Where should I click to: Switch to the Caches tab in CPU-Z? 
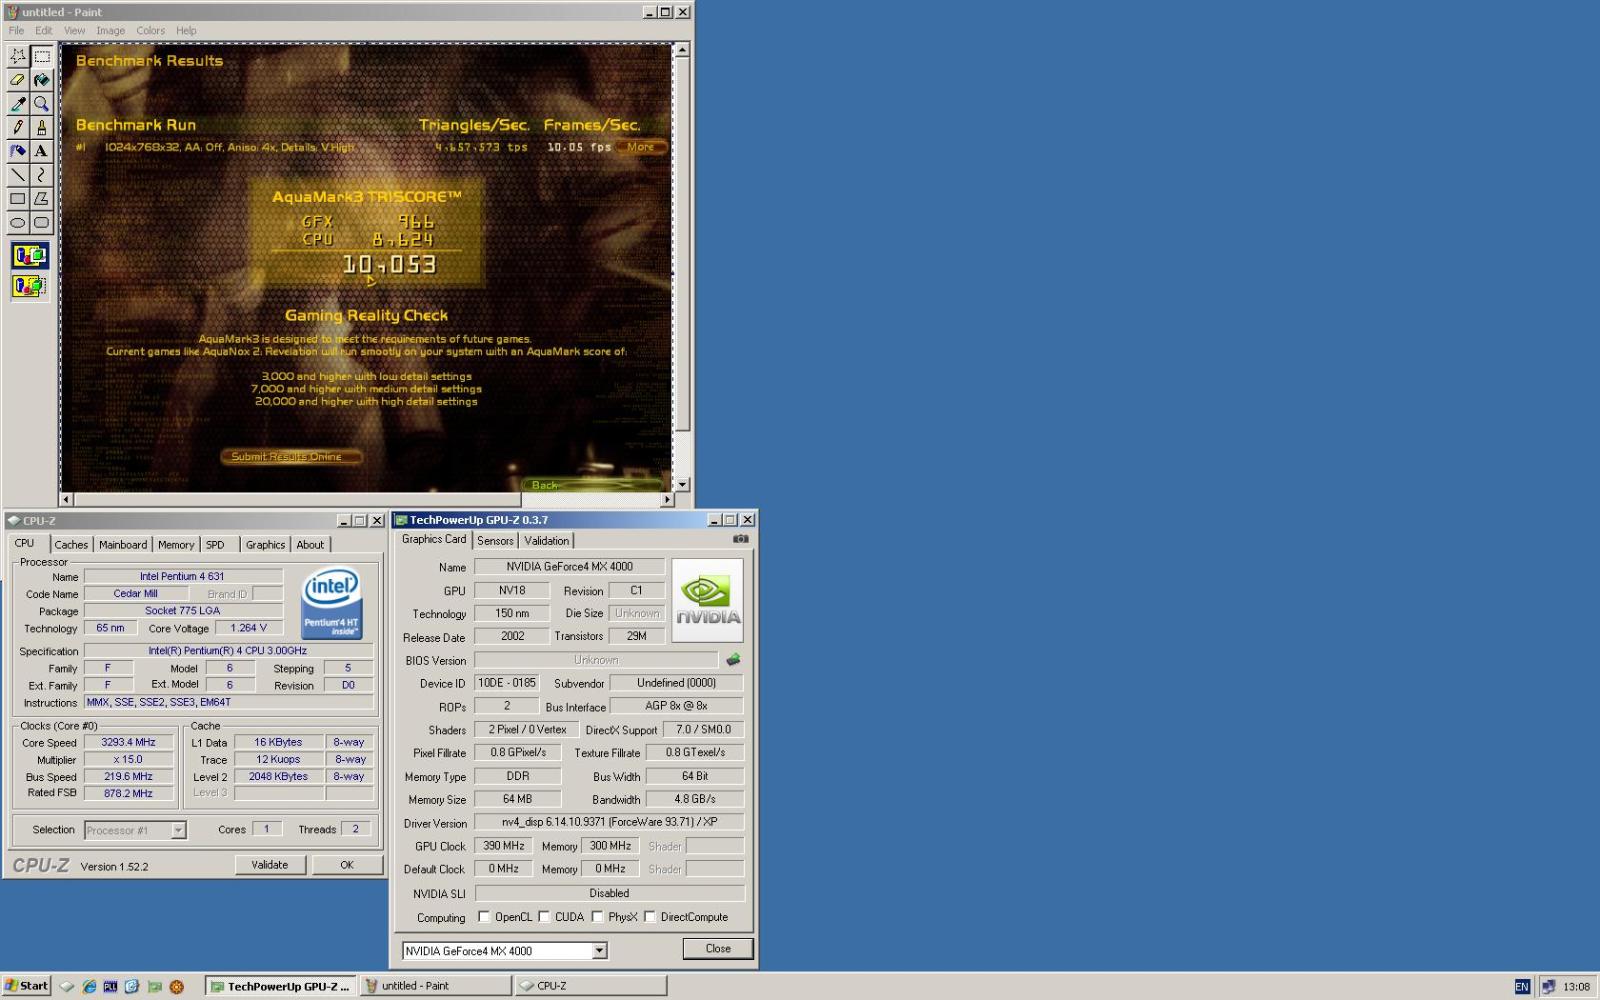point(71,545)
